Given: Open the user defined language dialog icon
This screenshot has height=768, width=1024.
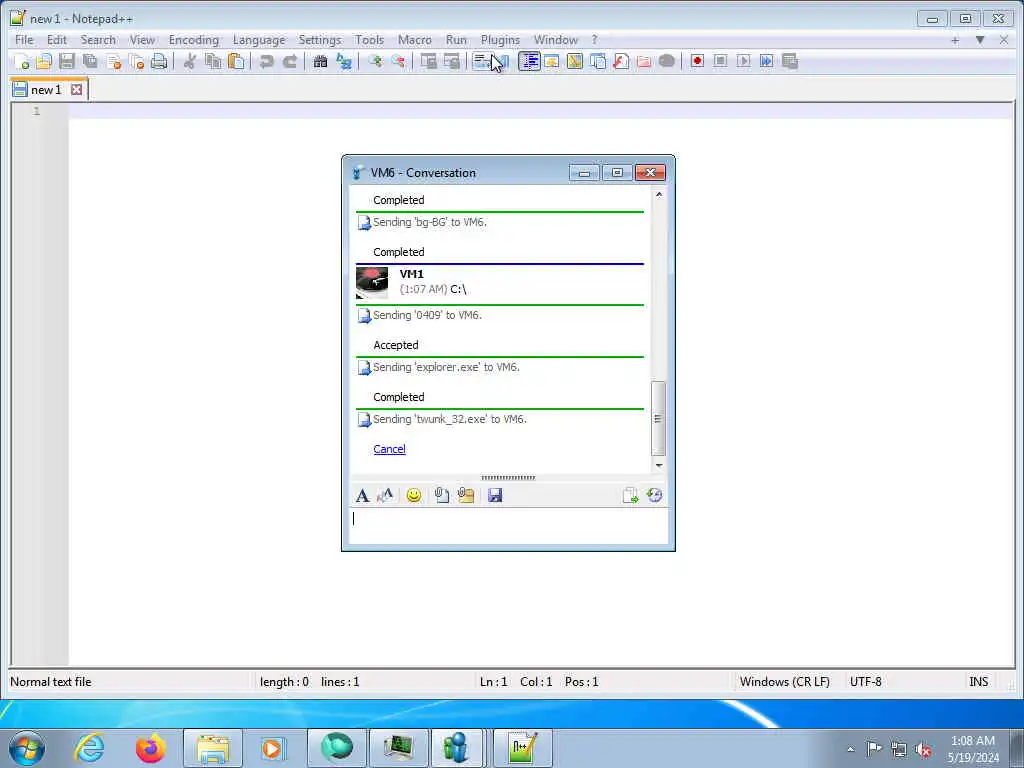Looking at the screenshot, I should [552, 61].
